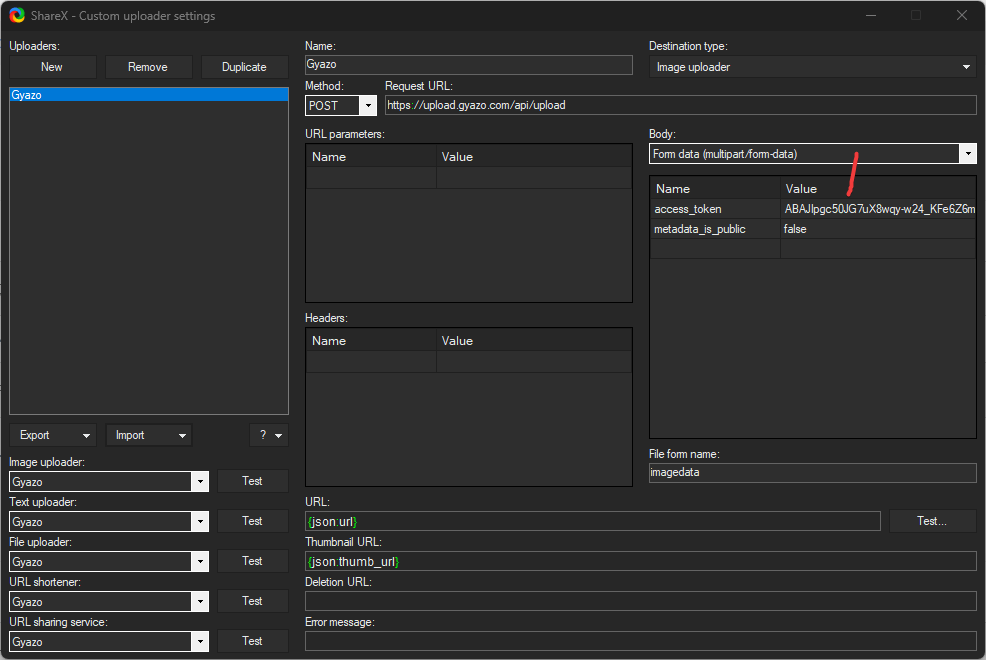
Task: Remove the selected uploader
Action: click(148, 67)
